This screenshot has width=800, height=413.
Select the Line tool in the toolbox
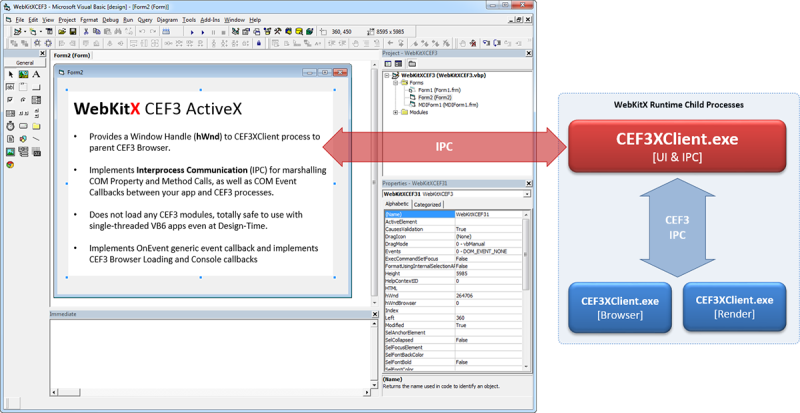[x=36, y=138]
